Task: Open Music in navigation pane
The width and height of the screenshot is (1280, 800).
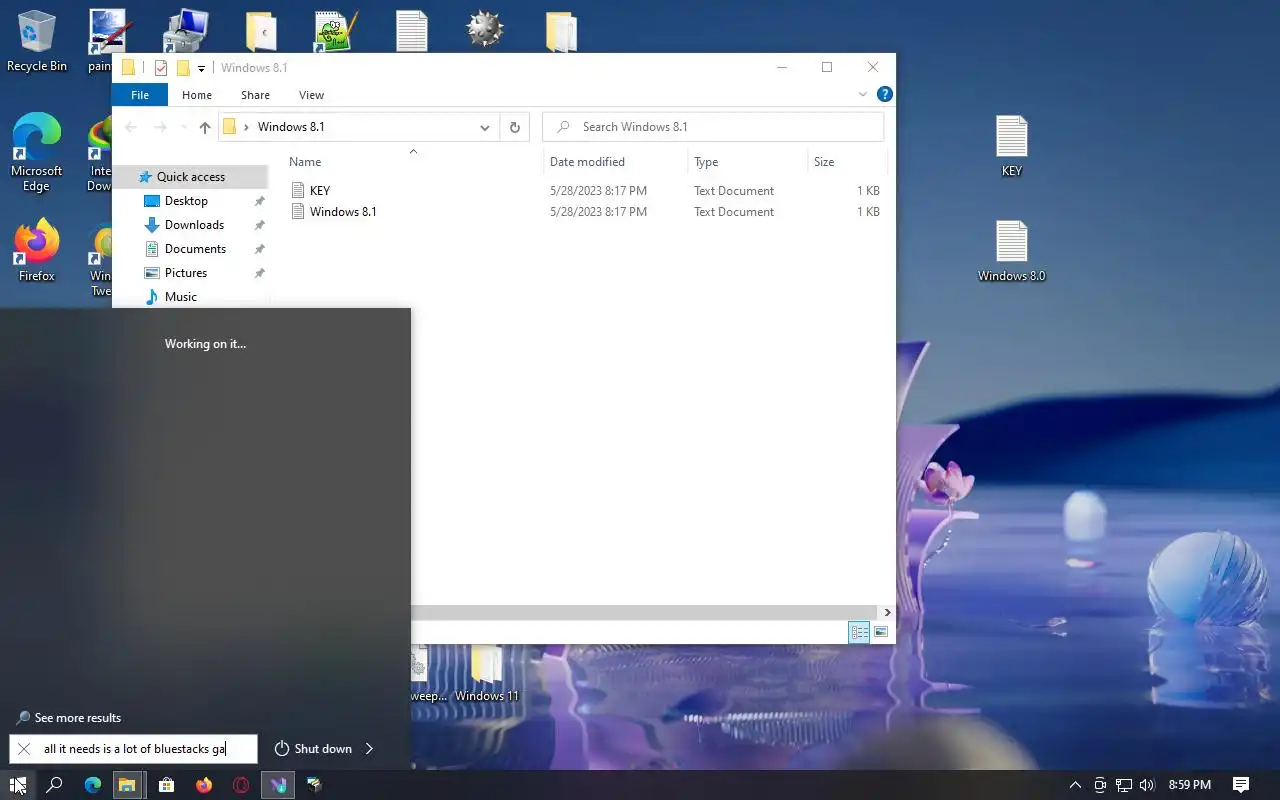Action: pos(180,297)
